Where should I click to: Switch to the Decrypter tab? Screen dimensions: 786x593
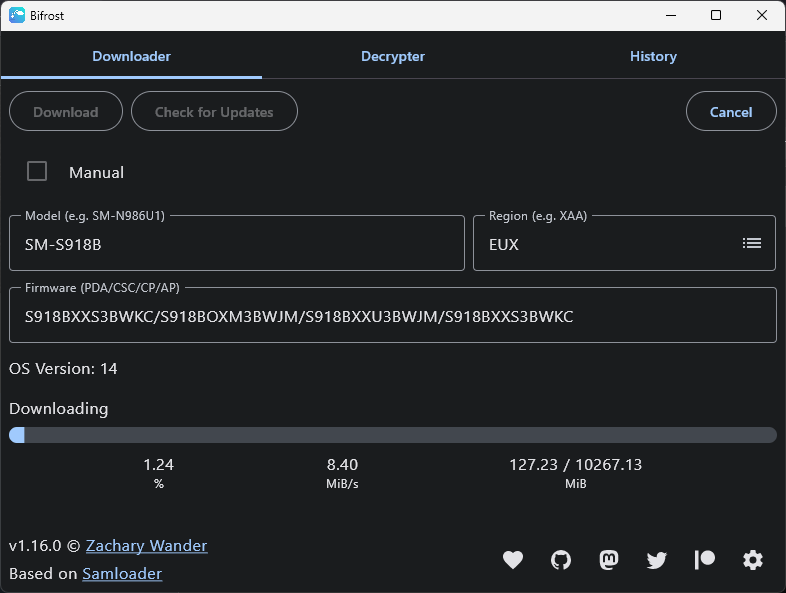click(393, 57)
